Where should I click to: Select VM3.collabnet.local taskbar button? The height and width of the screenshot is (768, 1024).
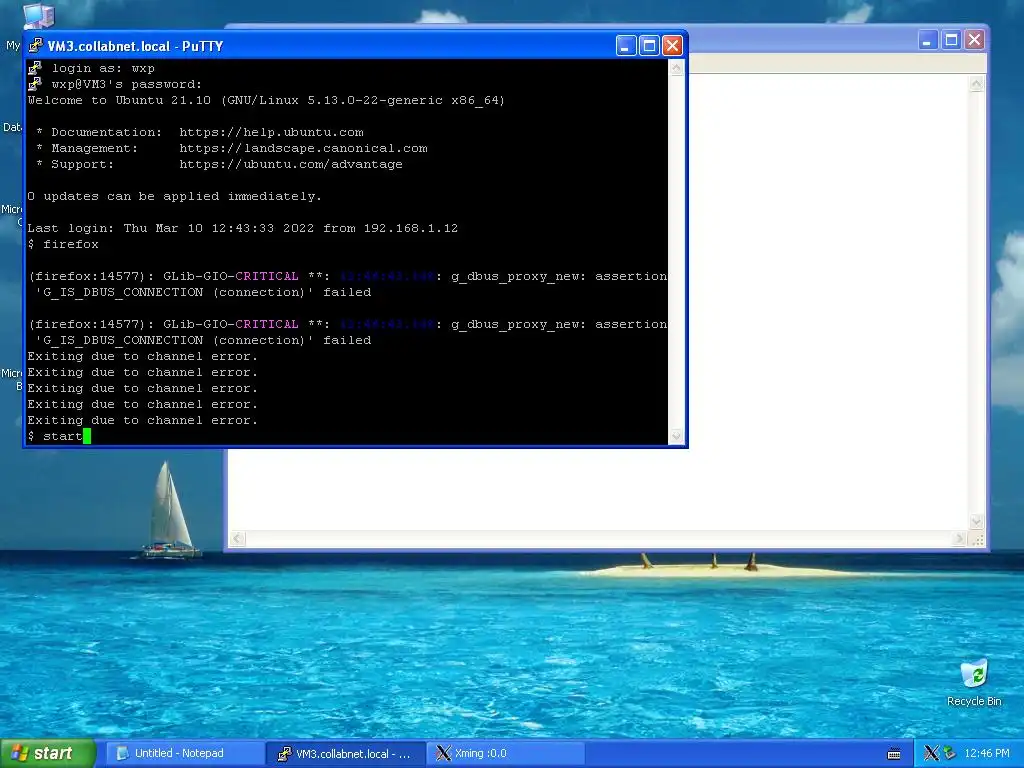(x=346, y=754)
